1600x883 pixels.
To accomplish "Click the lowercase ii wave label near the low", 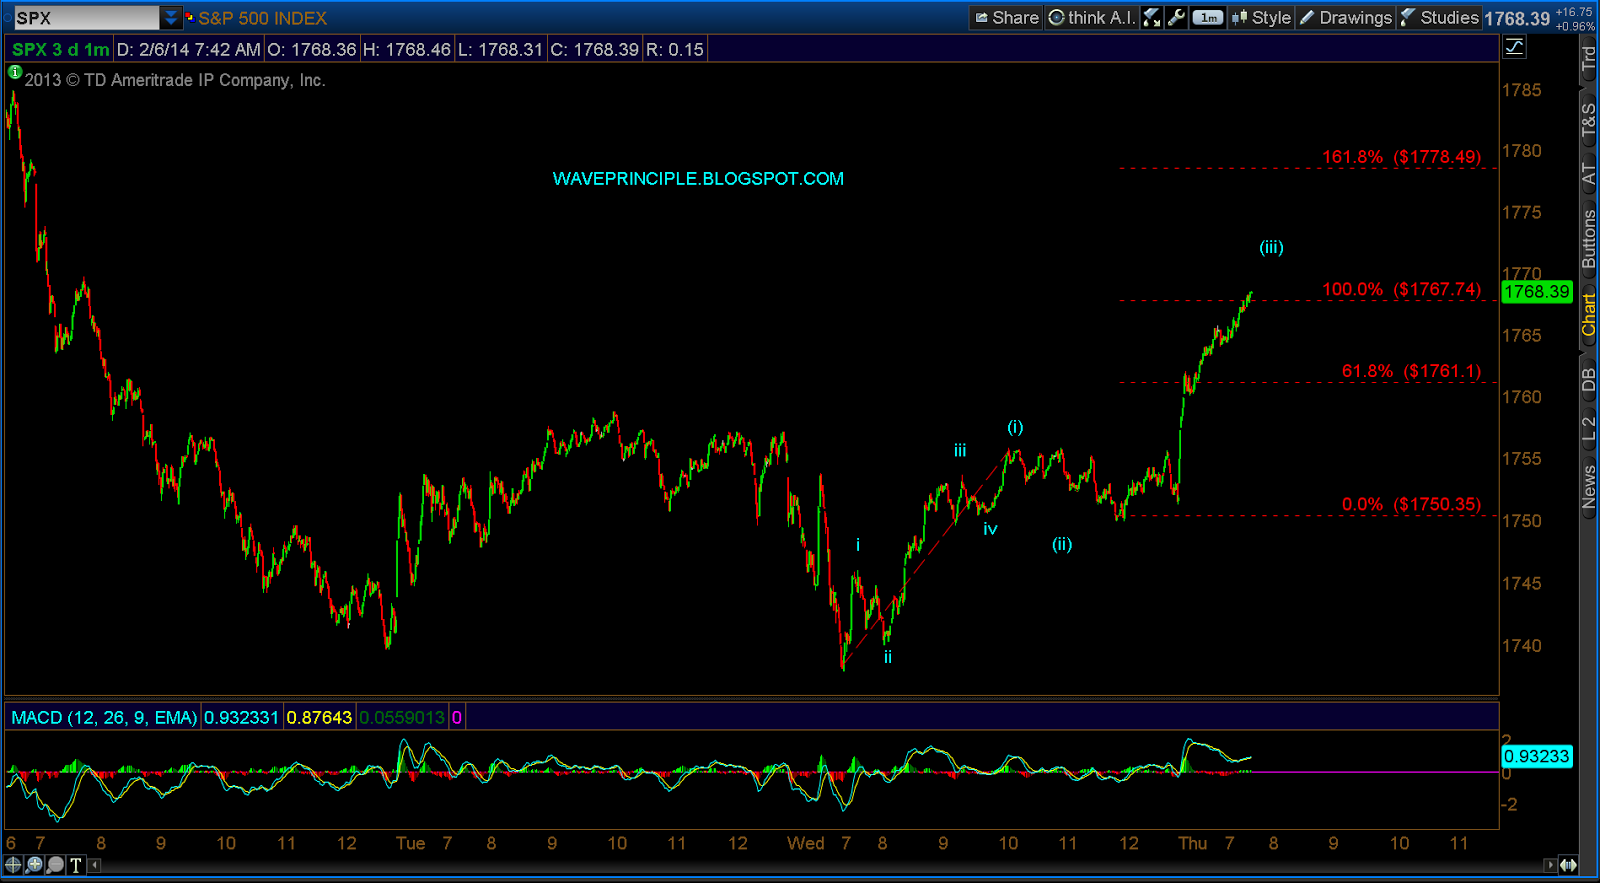I will (x=888, y=657).
